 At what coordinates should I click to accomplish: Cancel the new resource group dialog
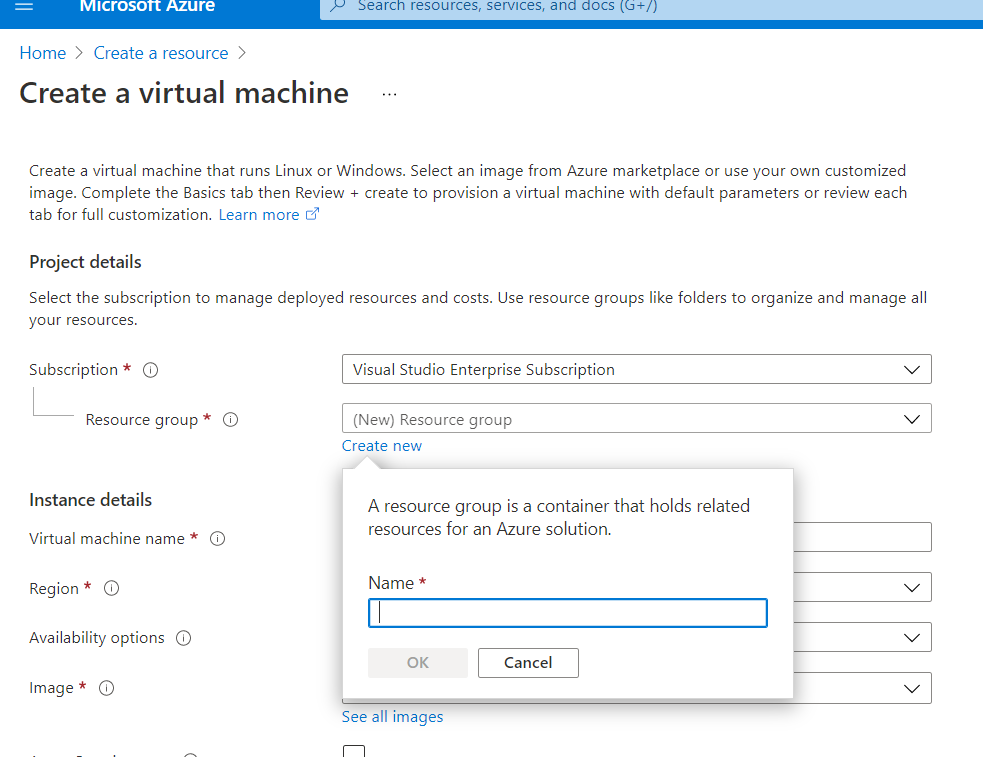tap(528, 662)
